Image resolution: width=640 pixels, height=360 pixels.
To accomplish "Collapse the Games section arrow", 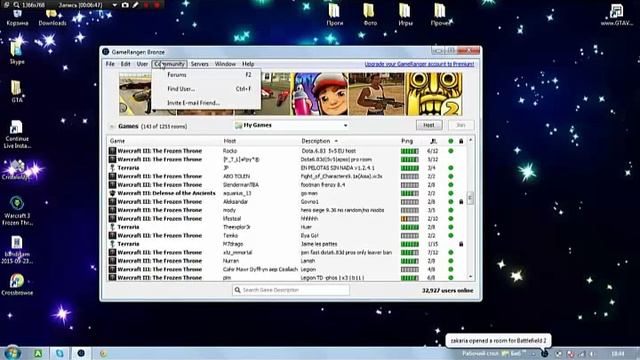I will (112, 127).
